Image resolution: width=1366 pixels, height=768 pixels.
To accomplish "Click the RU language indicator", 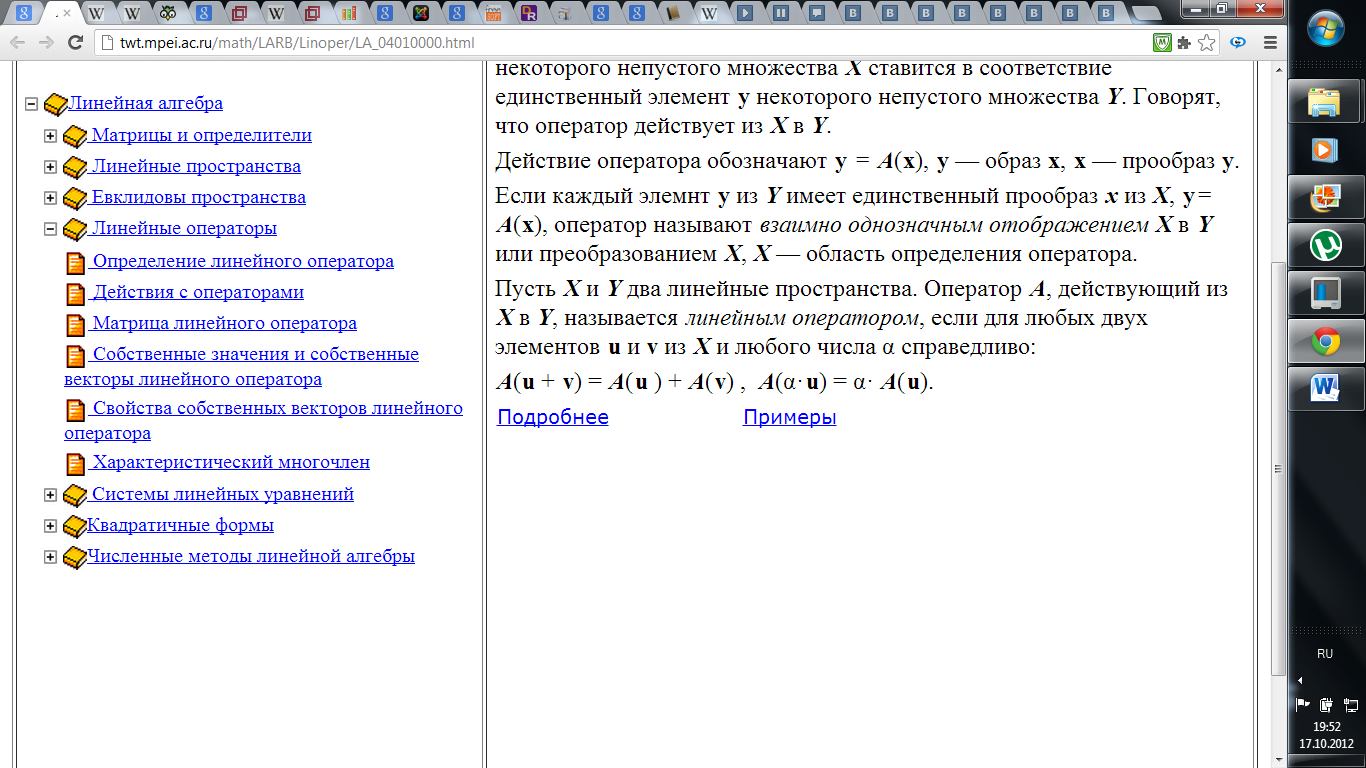I will click(x=1325, y=653).
